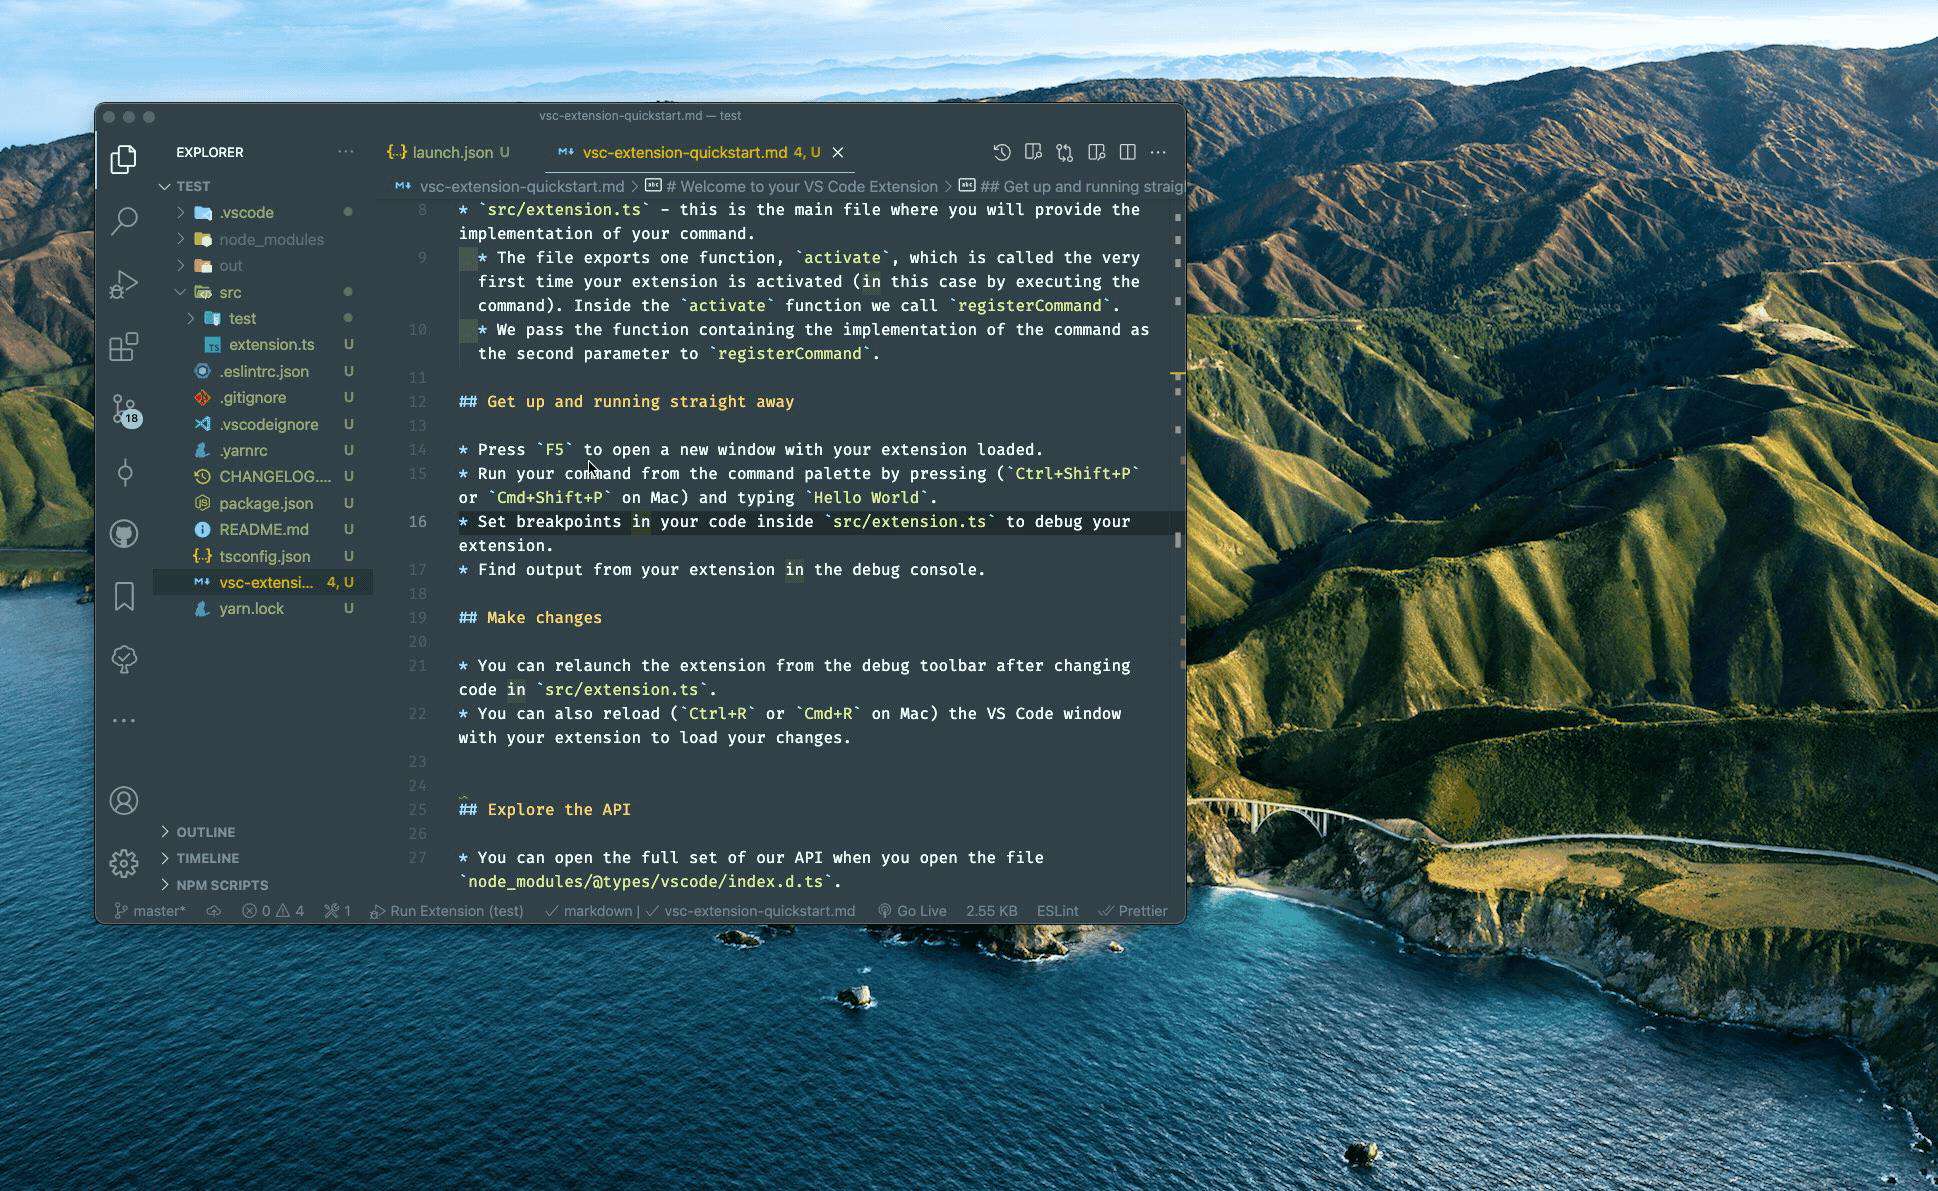The height and width of the screenshot is (1191, 1938).
Task: Click the git compare arrows toolbar icon
Action: click(1064, 152)
